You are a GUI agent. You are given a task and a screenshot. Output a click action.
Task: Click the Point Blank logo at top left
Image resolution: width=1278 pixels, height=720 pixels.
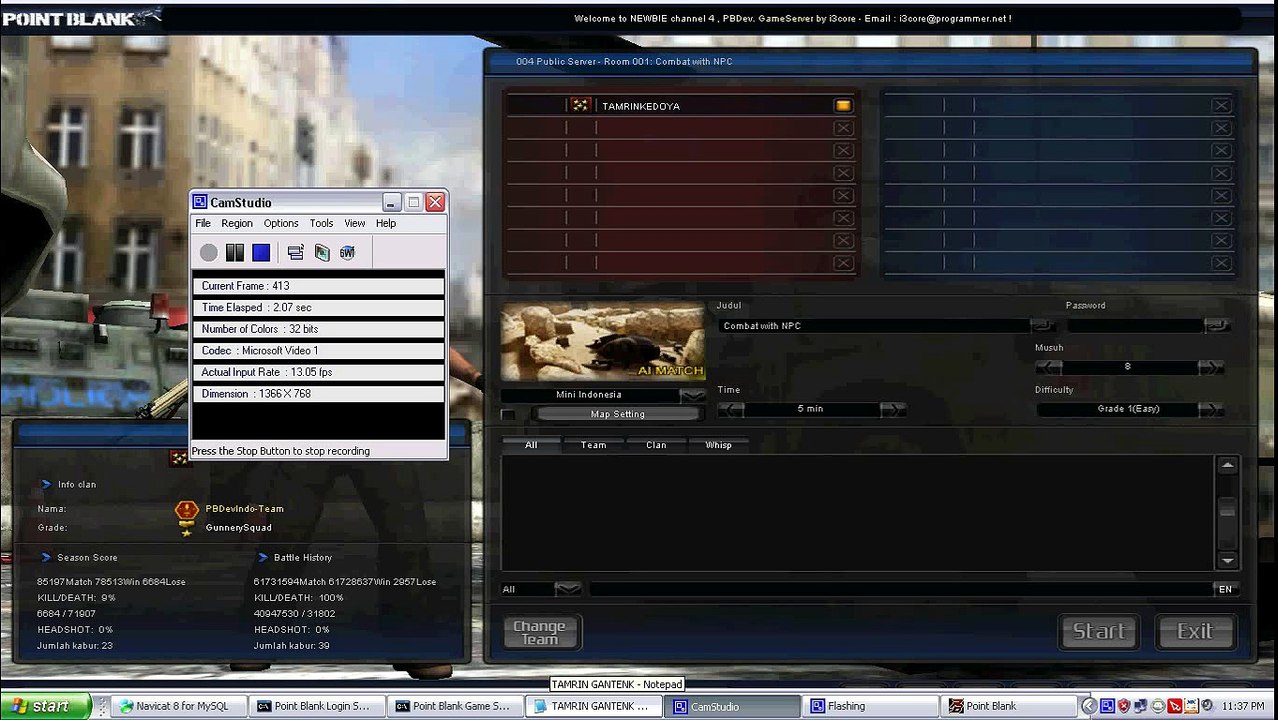tap(81, 17)
